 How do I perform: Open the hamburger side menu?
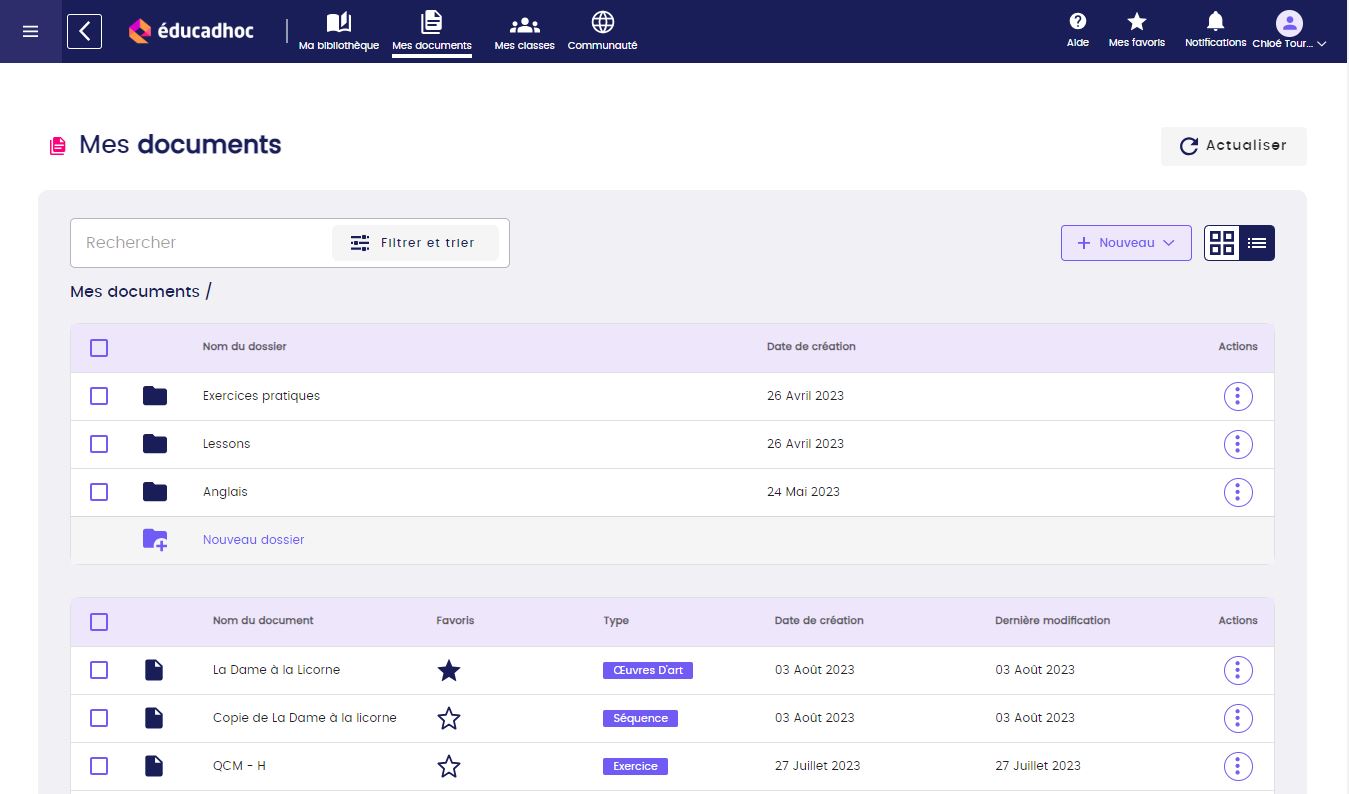pyautogui.click(x=30, y=31)
